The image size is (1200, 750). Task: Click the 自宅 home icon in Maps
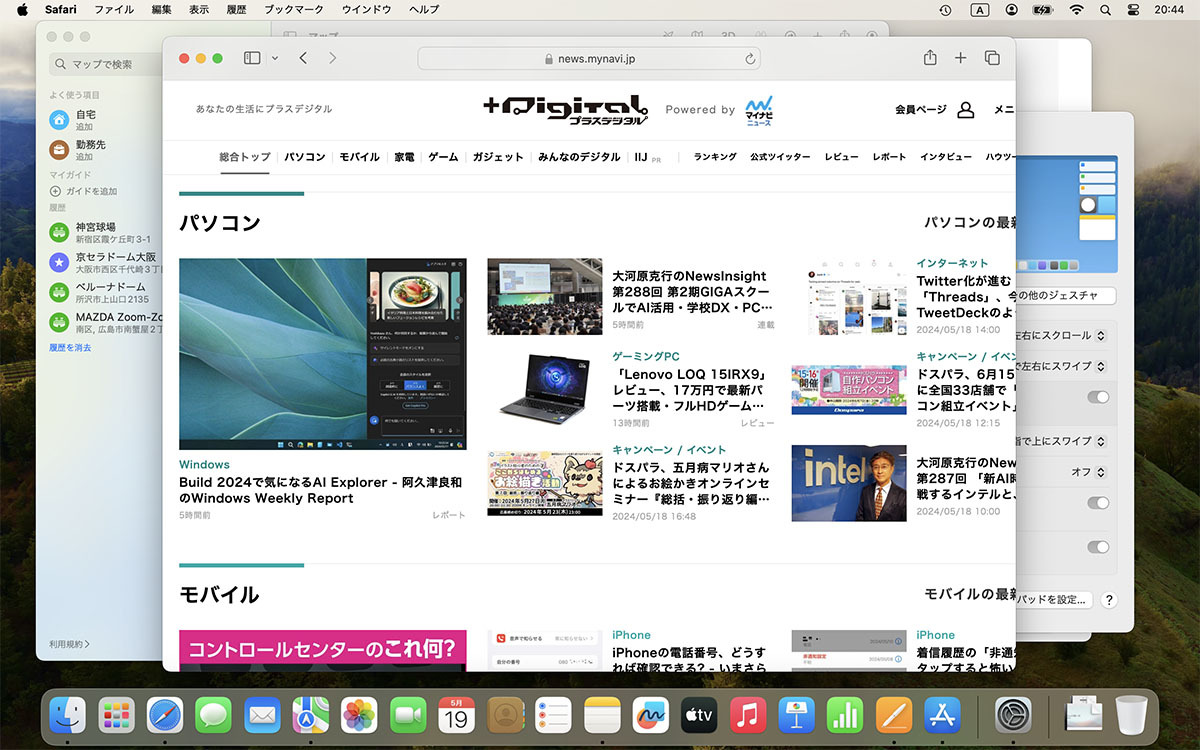point(59,120)
